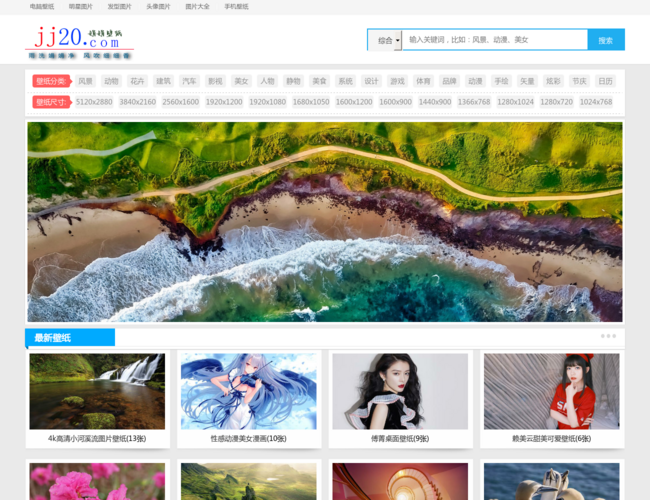Select the 美女 wallpaper category

point(241,81)
